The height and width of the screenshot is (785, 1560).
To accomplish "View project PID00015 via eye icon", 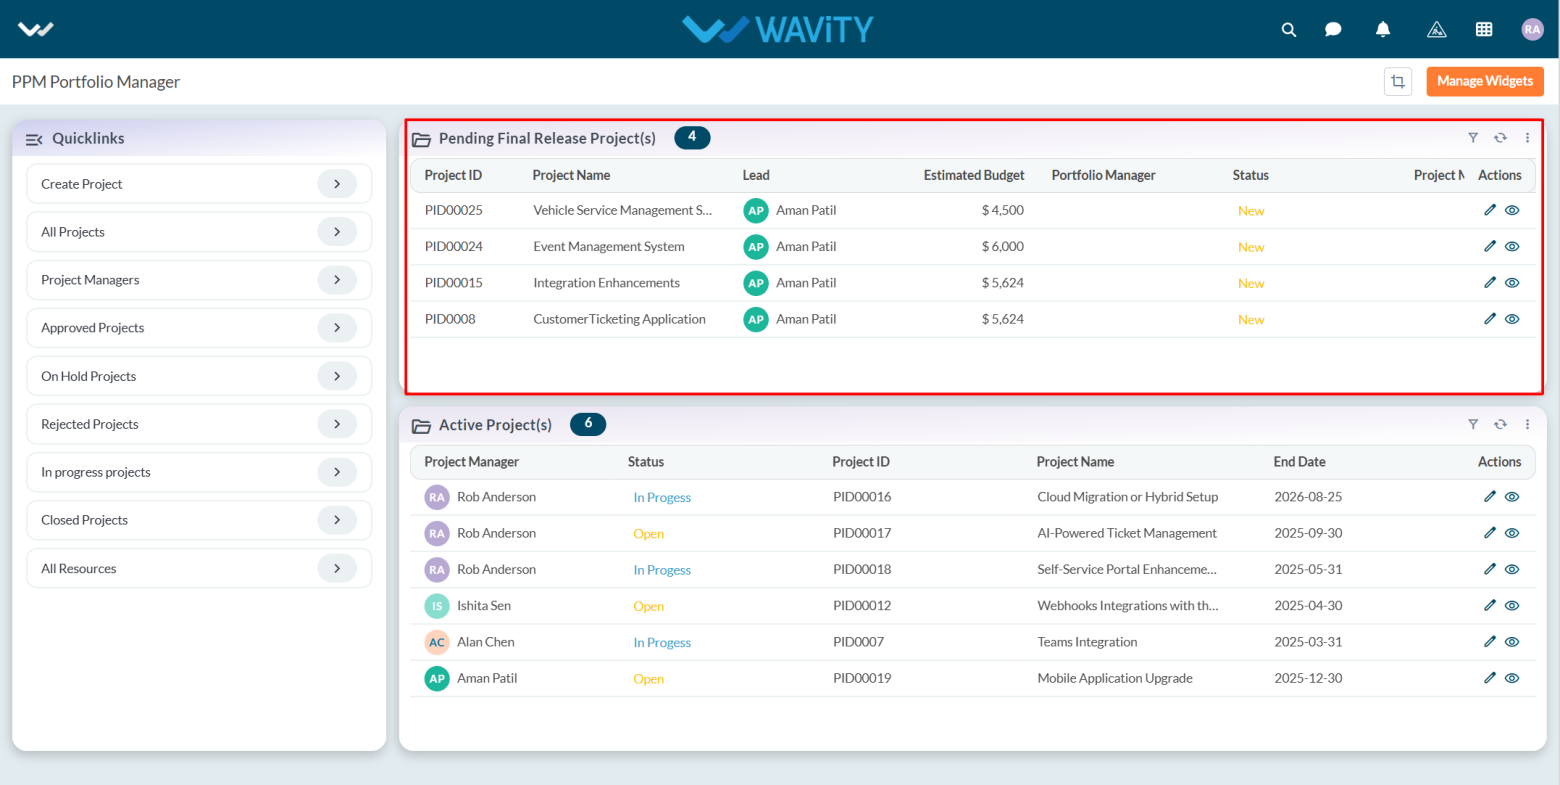I will (1512, 282).
